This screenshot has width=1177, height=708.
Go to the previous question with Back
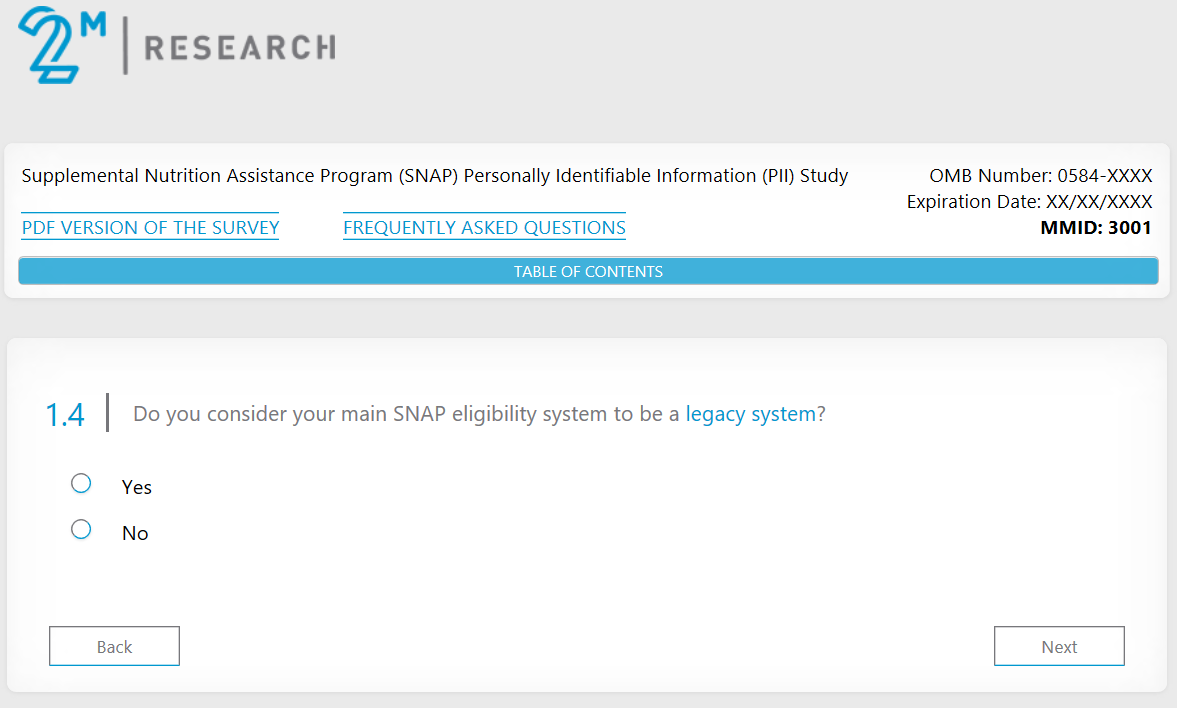pyautogui.click(x=114, y=646)
